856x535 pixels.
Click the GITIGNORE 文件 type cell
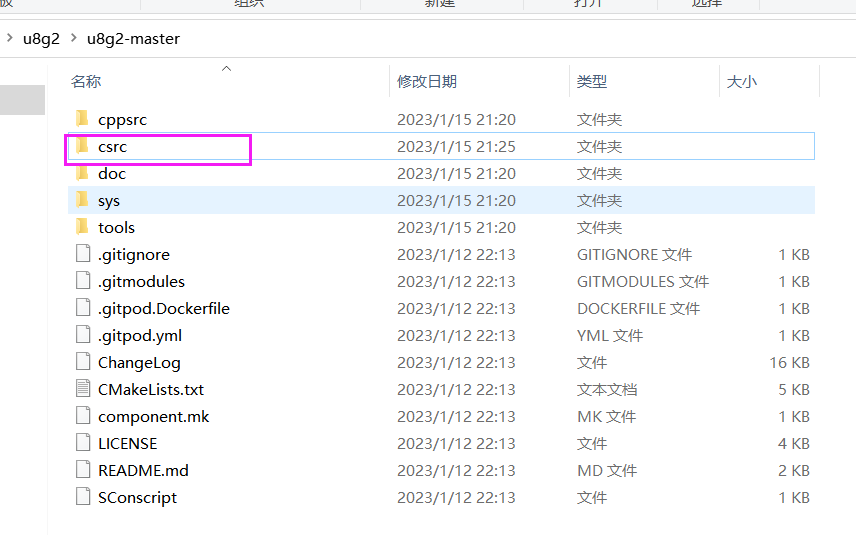[634, 254]
